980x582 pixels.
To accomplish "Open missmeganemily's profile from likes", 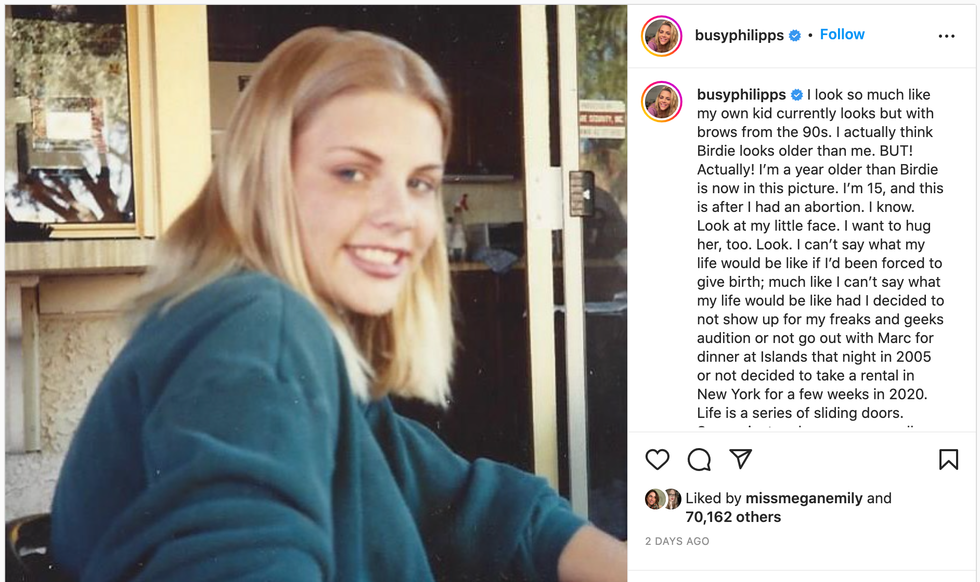I will click(x=804, y=498).
